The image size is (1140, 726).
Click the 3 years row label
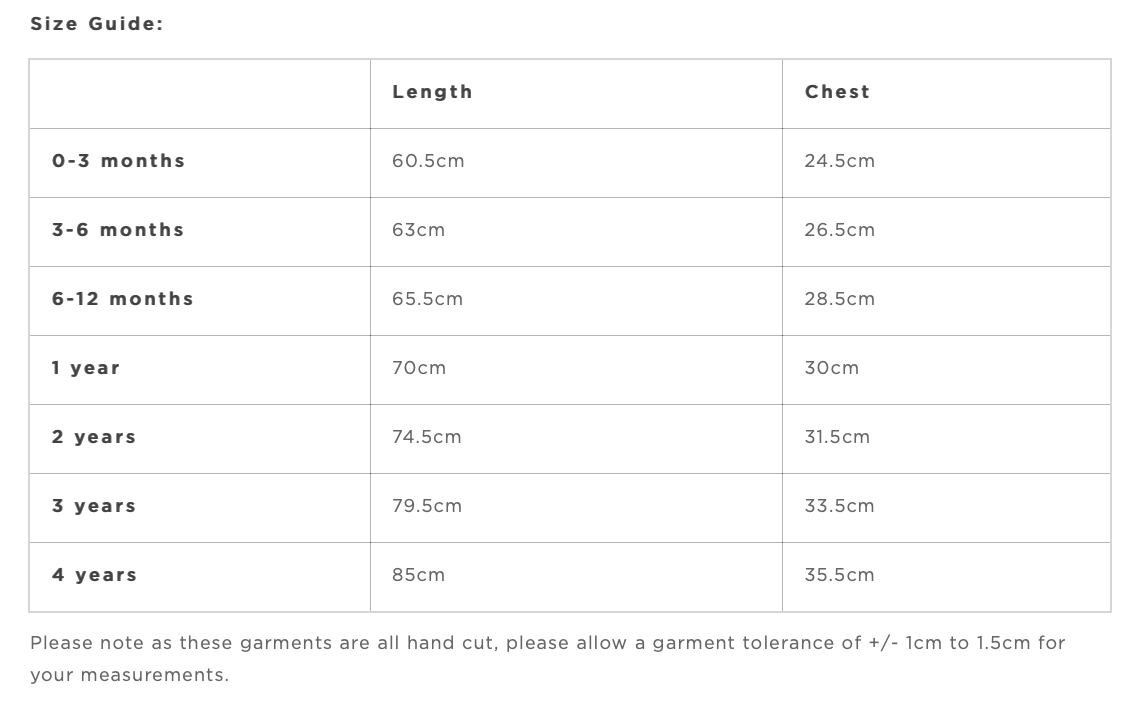click(94, 506)
